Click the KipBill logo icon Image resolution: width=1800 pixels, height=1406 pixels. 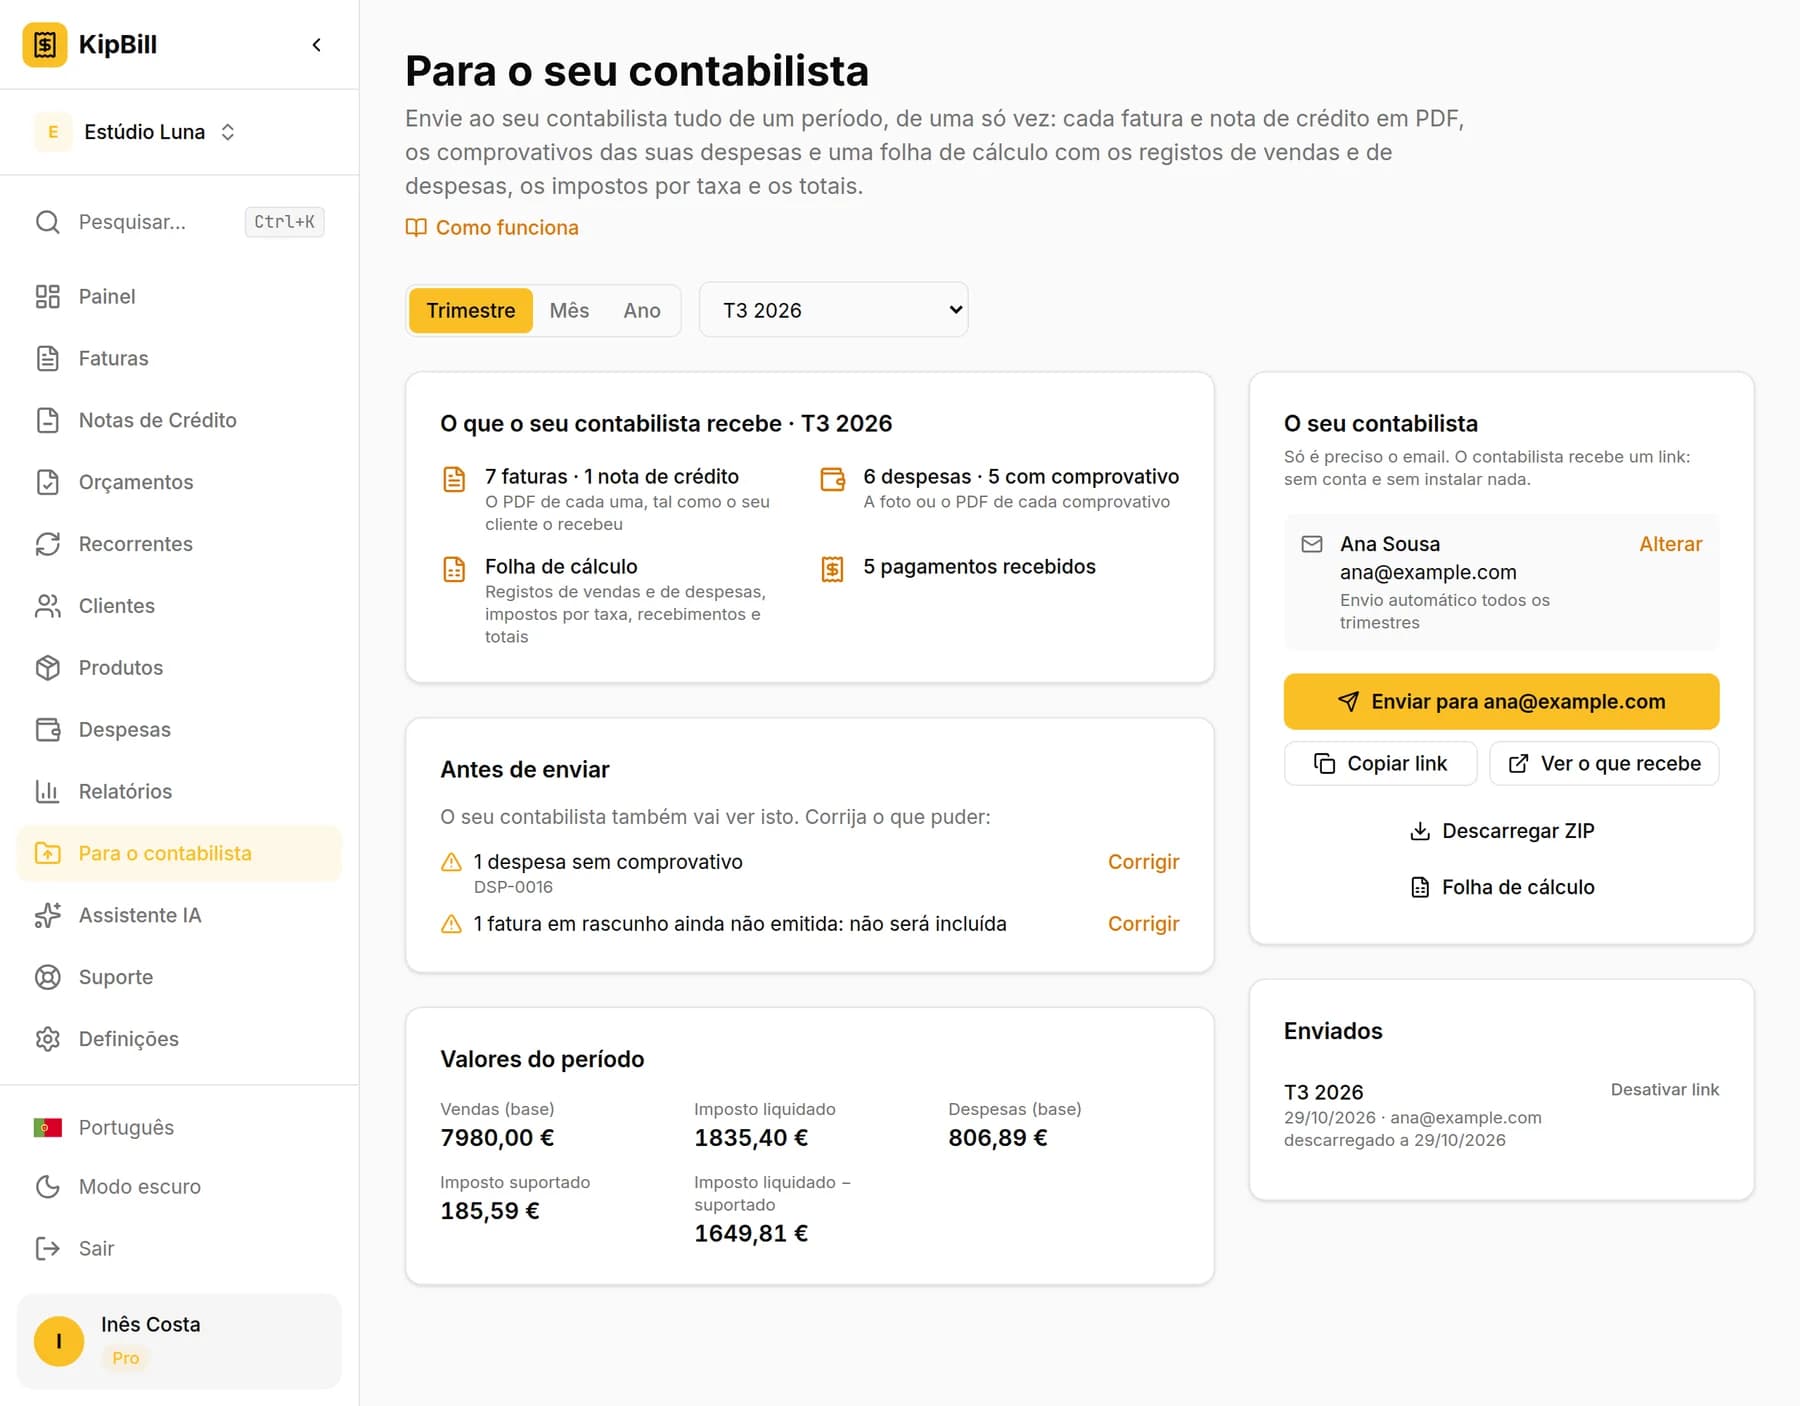(45, 45)
